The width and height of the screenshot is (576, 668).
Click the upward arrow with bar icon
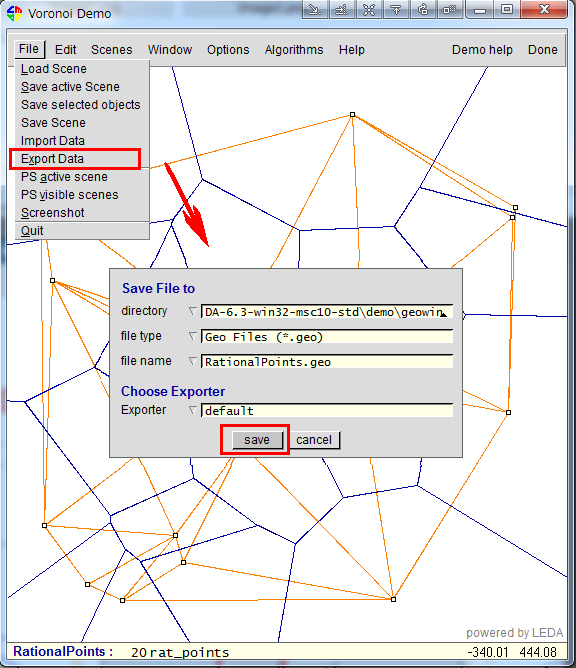(x=396, y=9)
